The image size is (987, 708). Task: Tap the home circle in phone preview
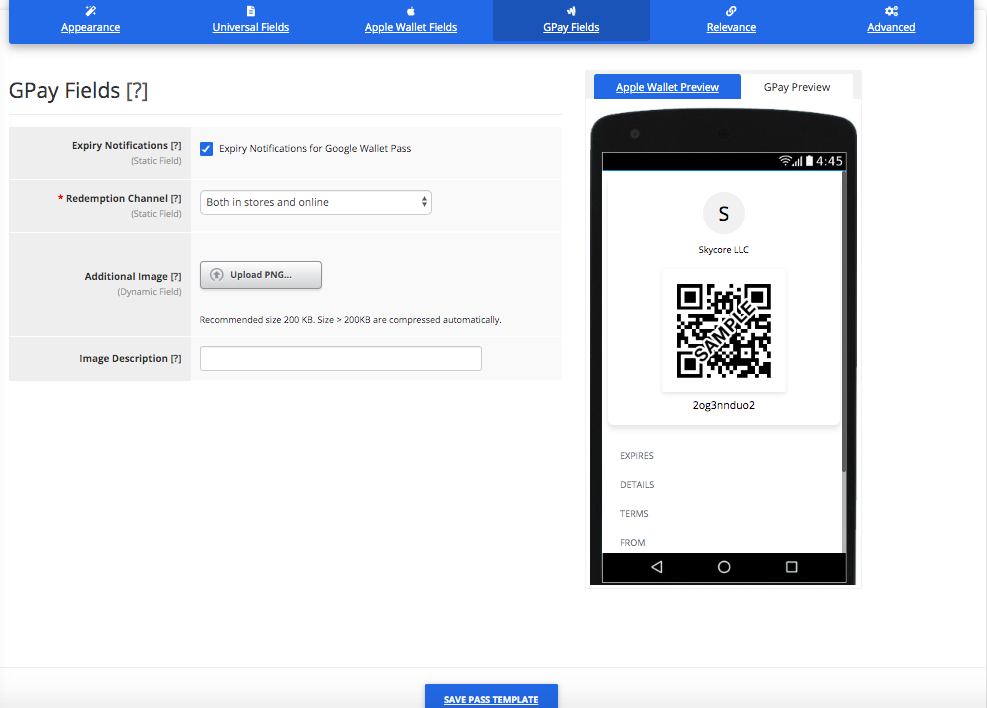724,567
